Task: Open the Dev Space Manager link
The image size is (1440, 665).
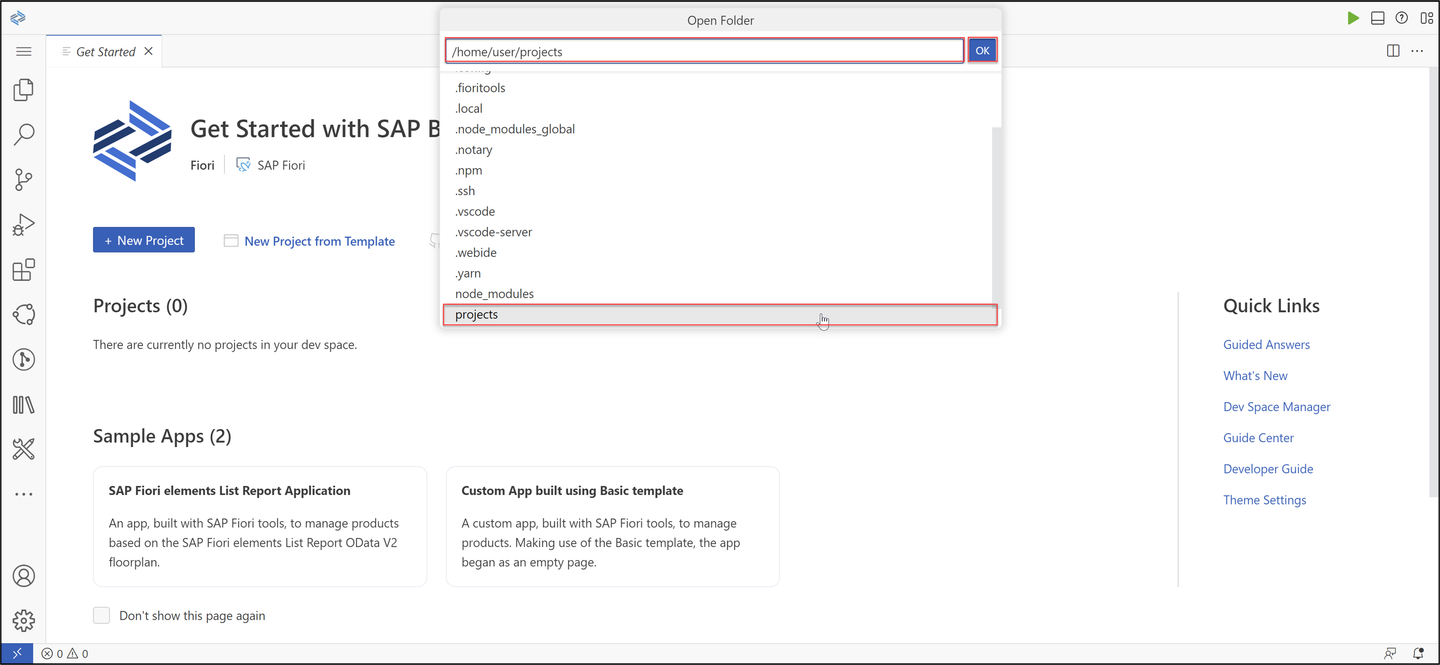Action: 1277,406
